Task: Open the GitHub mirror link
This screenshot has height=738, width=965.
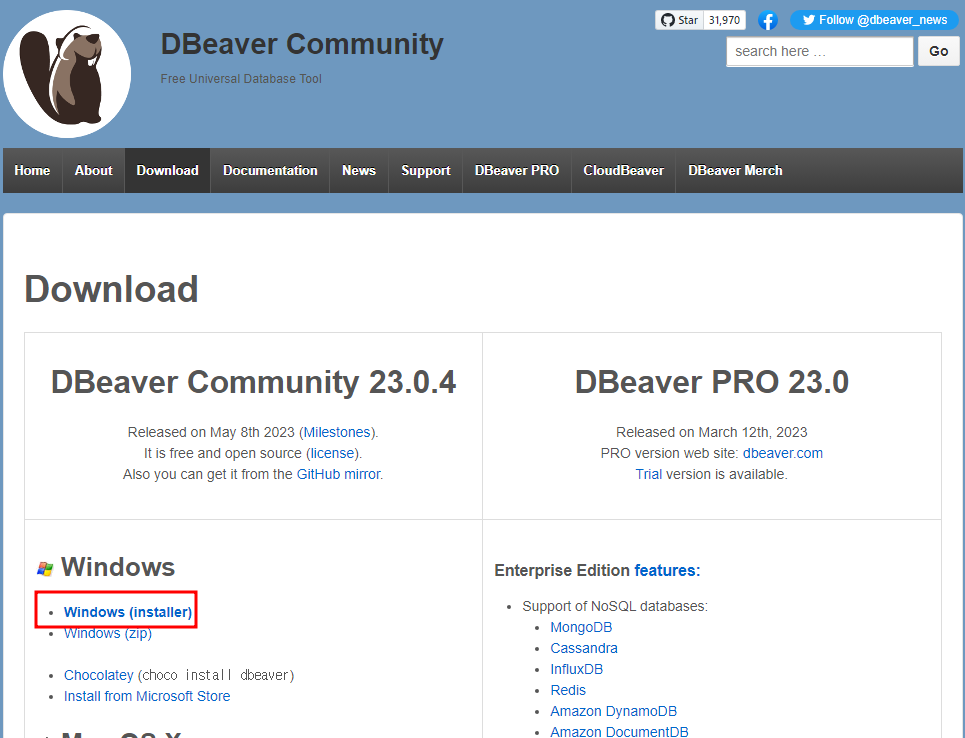Action: pos(338,474)
